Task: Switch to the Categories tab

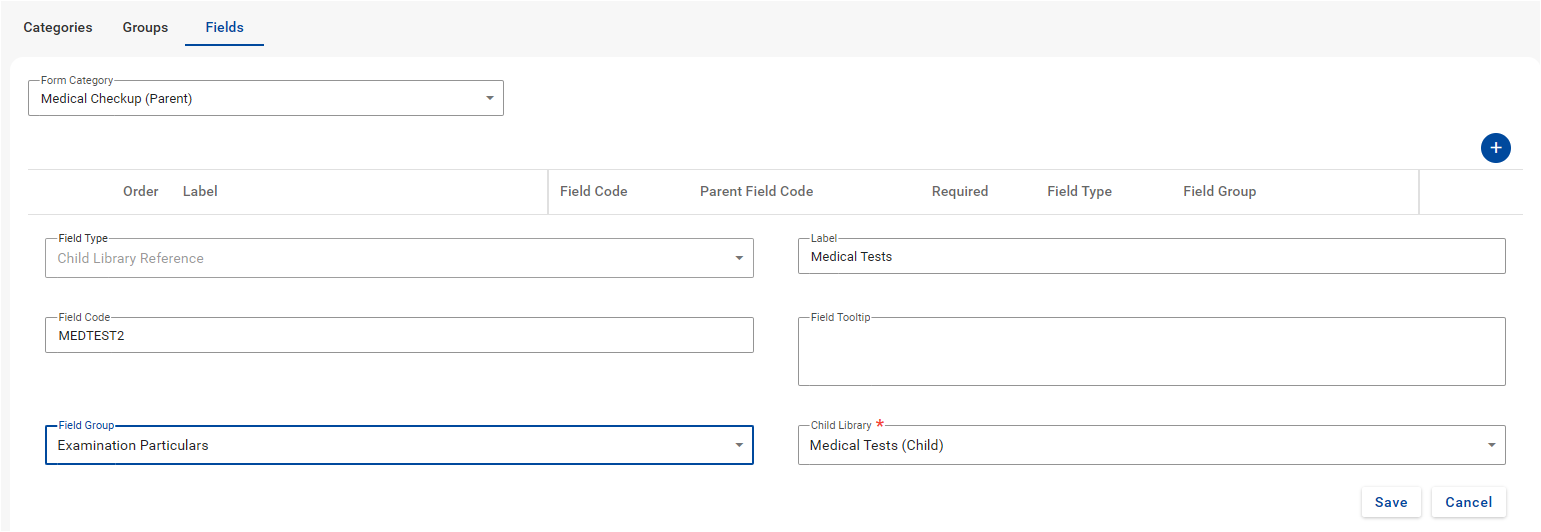Action: pyautogui.click(x=58, y=27)
